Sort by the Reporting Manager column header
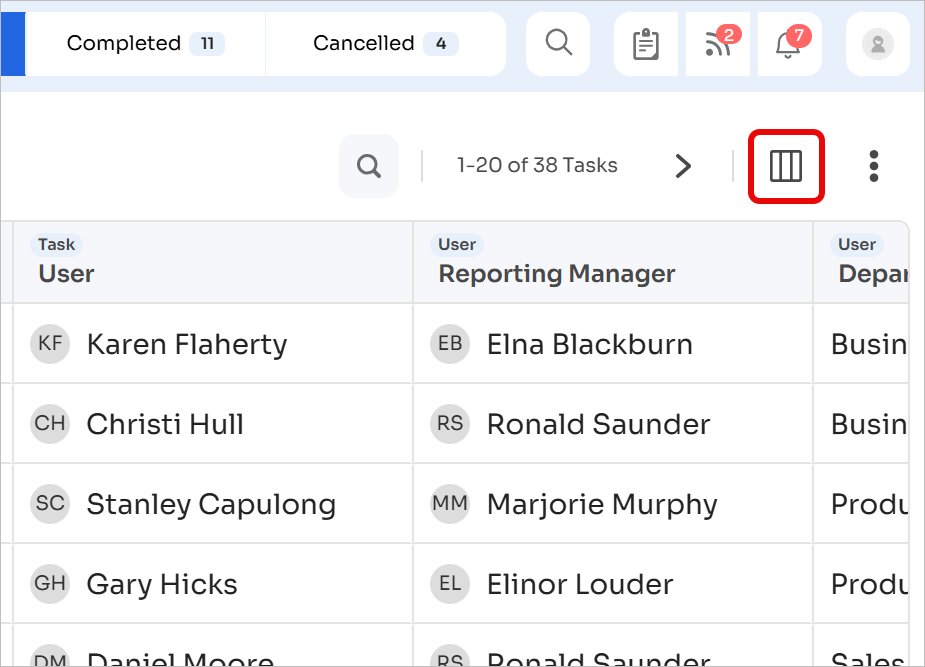The height and width of the screenshot is (667, 925). (613, 262)
